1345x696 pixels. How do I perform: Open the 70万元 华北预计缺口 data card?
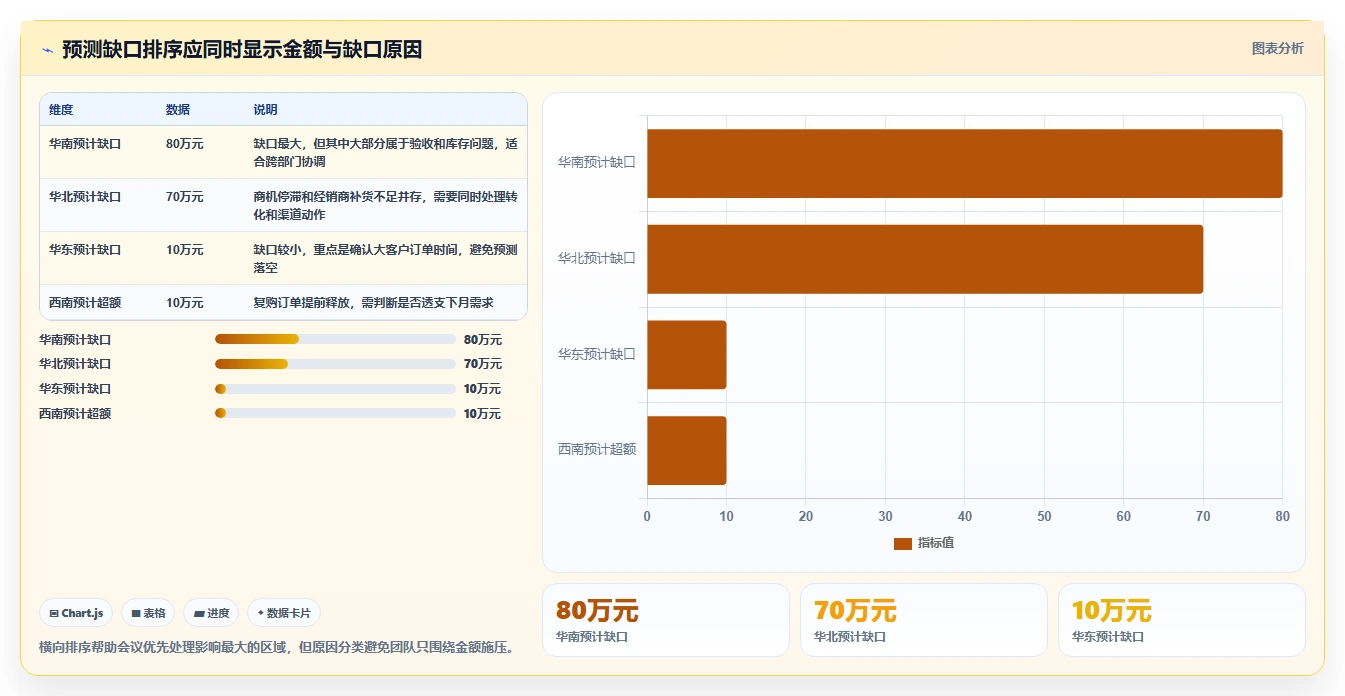(924, 620)
